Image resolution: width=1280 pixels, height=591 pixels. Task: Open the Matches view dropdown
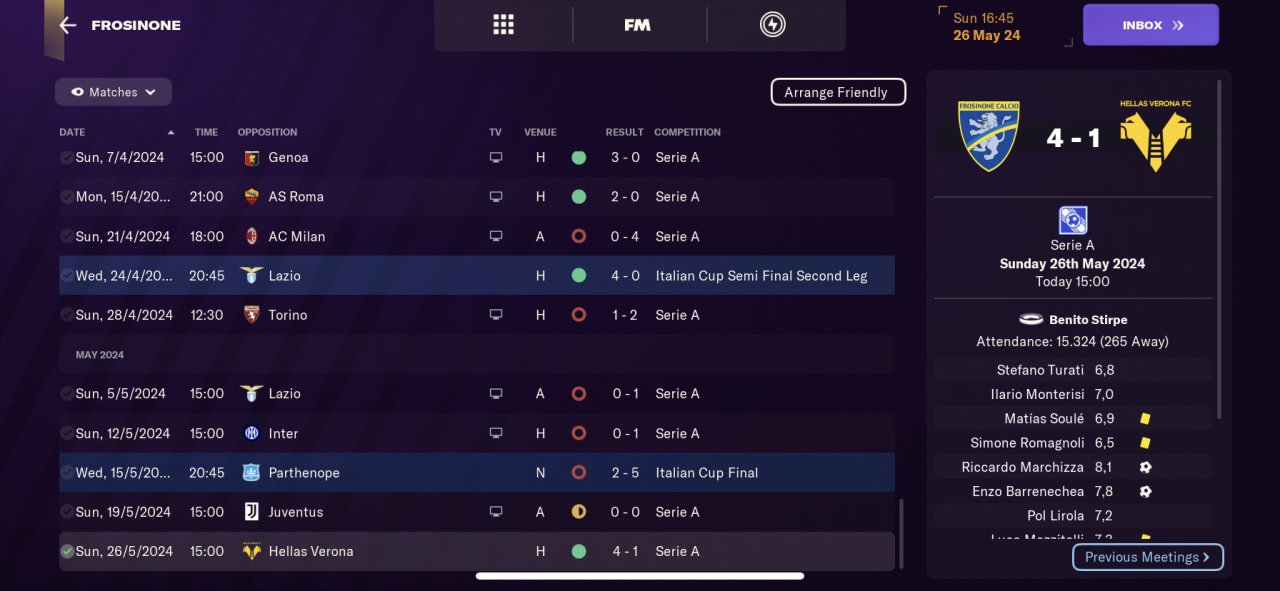click(113, 92)
